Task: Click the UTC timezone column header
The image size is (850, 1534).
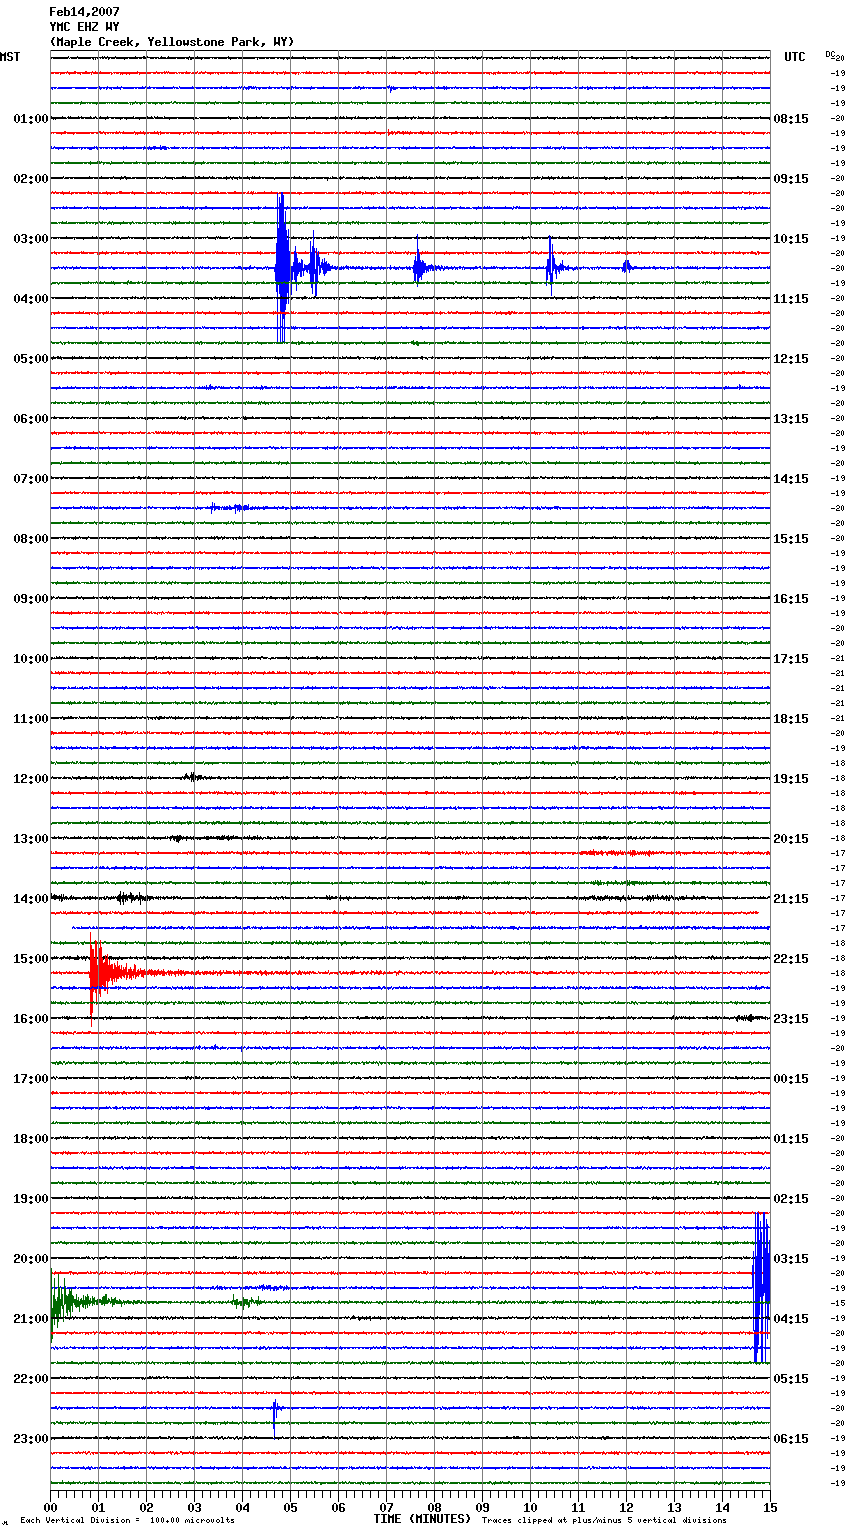Action: tap(795, 57)
